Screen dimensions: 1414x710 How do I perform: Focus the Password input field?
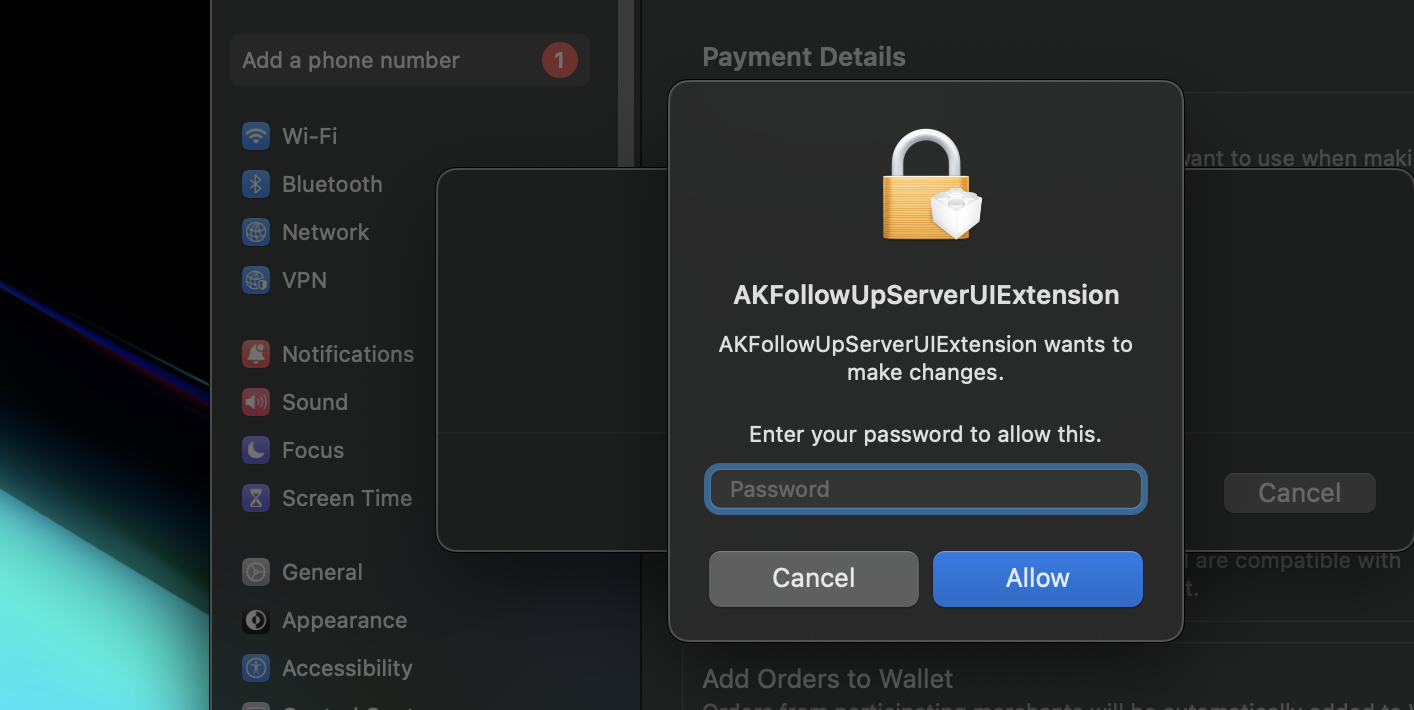point(925,489)
